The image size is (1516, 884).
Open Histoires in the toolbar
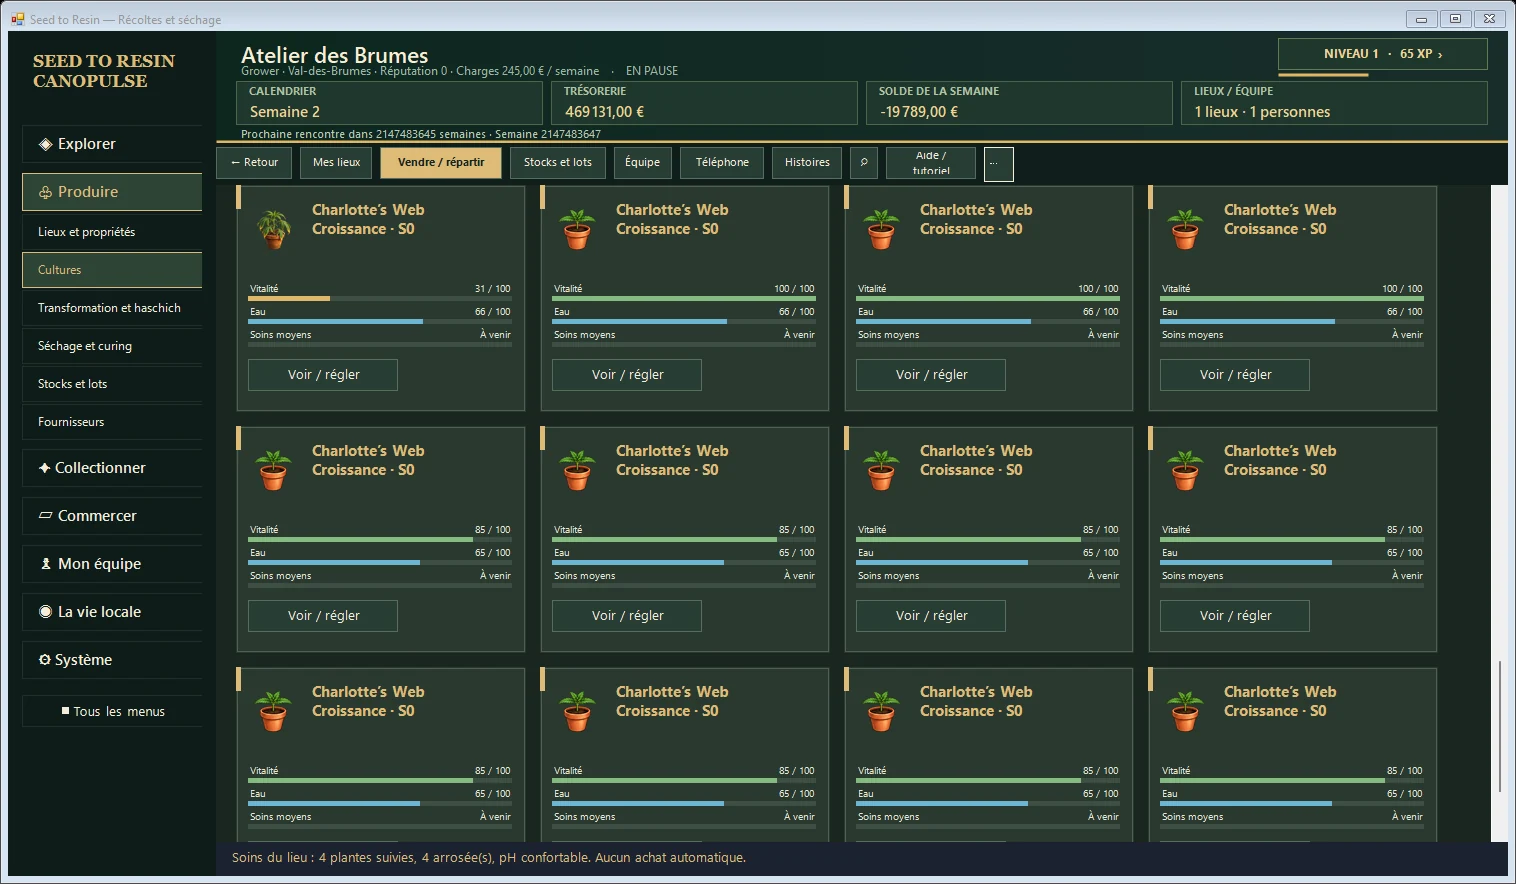point(807,163)
